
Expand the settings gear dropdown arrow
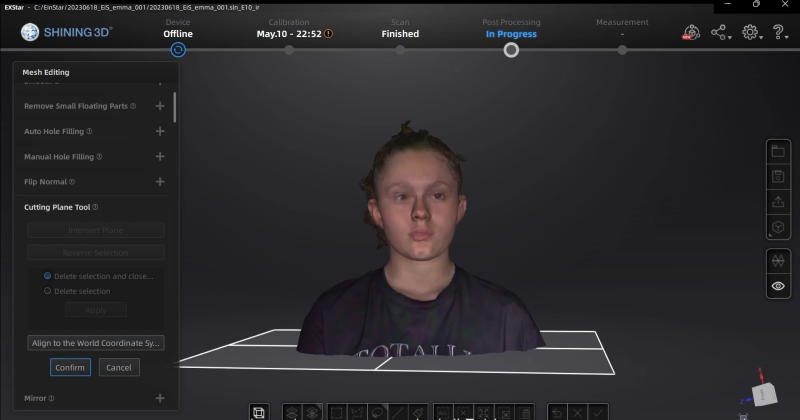[761, 37]
